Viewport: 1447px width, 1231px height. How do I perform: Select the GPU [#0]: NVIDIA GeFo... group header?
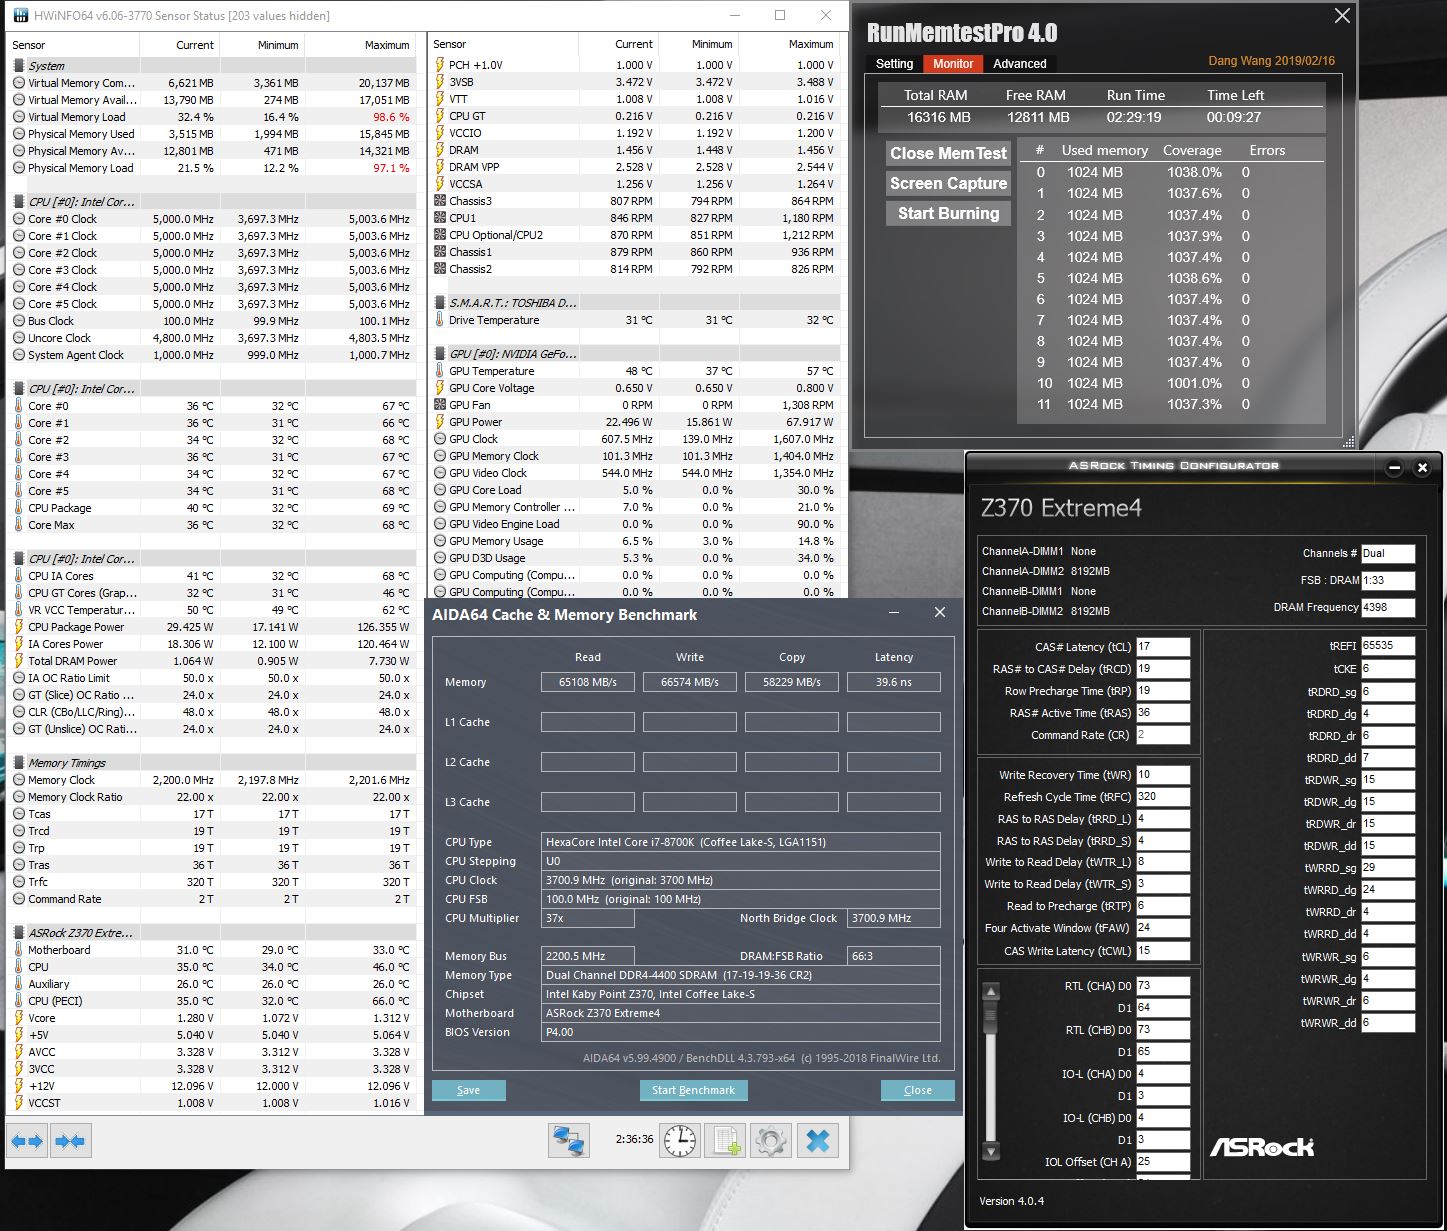point(634,354)
